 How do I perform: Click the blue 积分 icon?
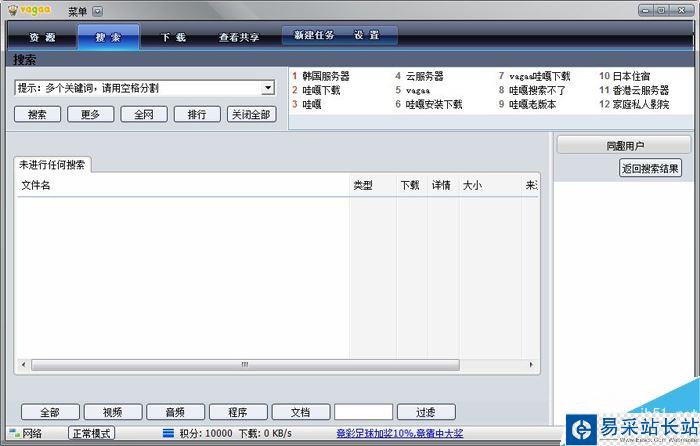(168, 433)
